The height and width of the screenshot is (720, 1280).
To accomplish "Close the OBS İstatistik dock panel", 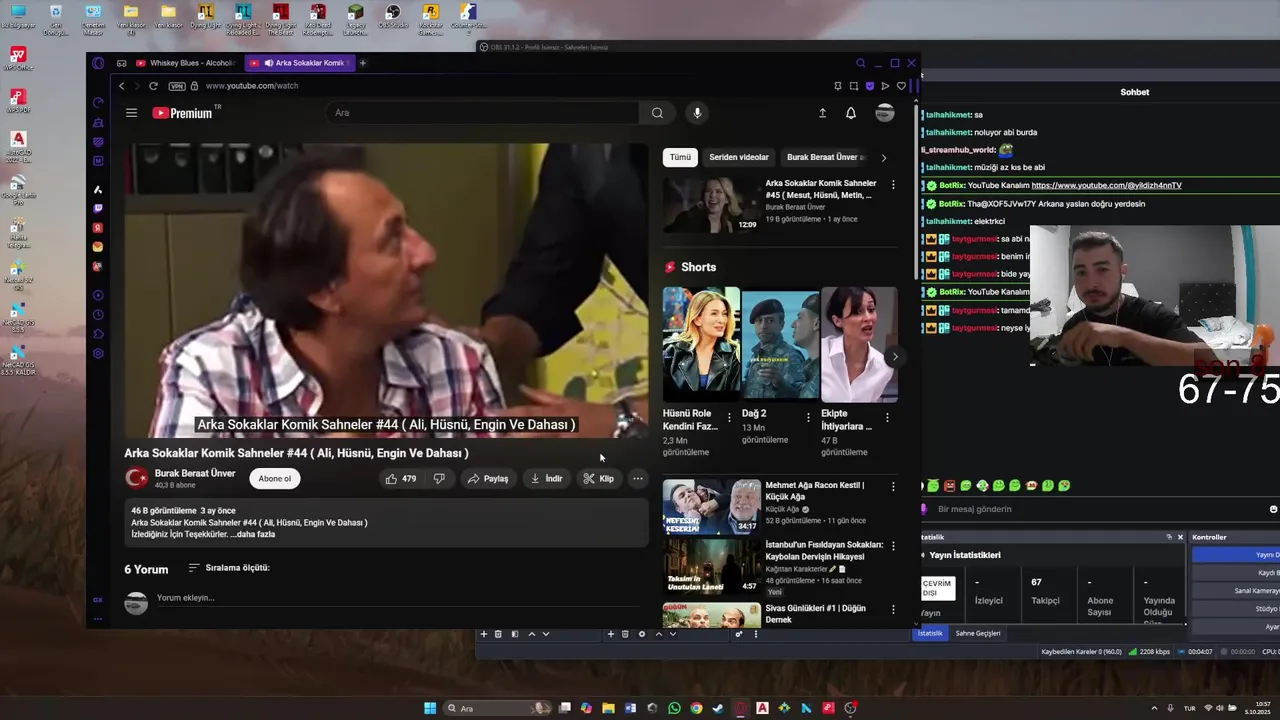I will (x=1180, y=537).
